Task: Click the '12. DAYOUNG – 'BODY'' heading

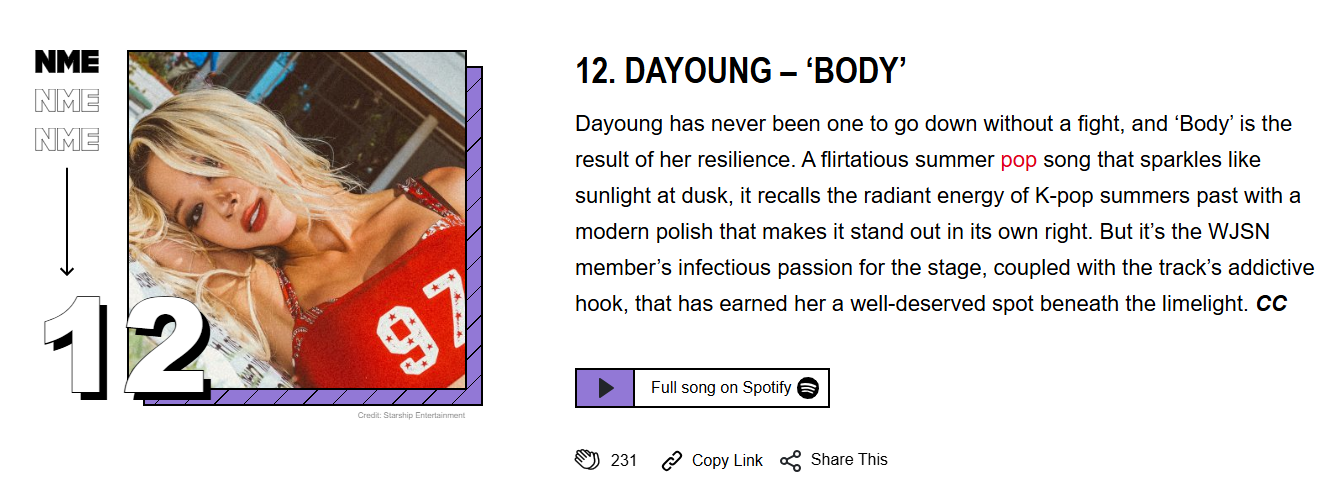Action: (x=741, y=72)
